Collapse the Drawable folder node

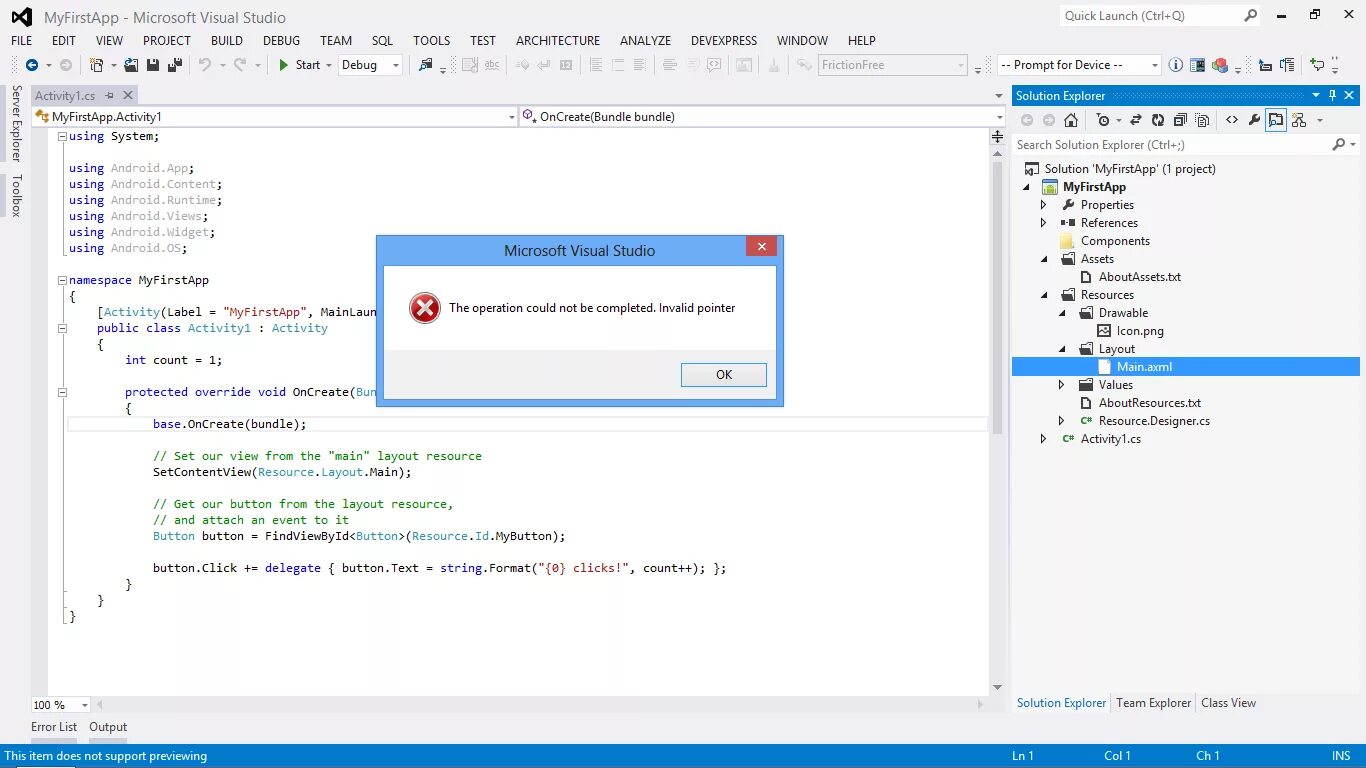click(1062, 313)
